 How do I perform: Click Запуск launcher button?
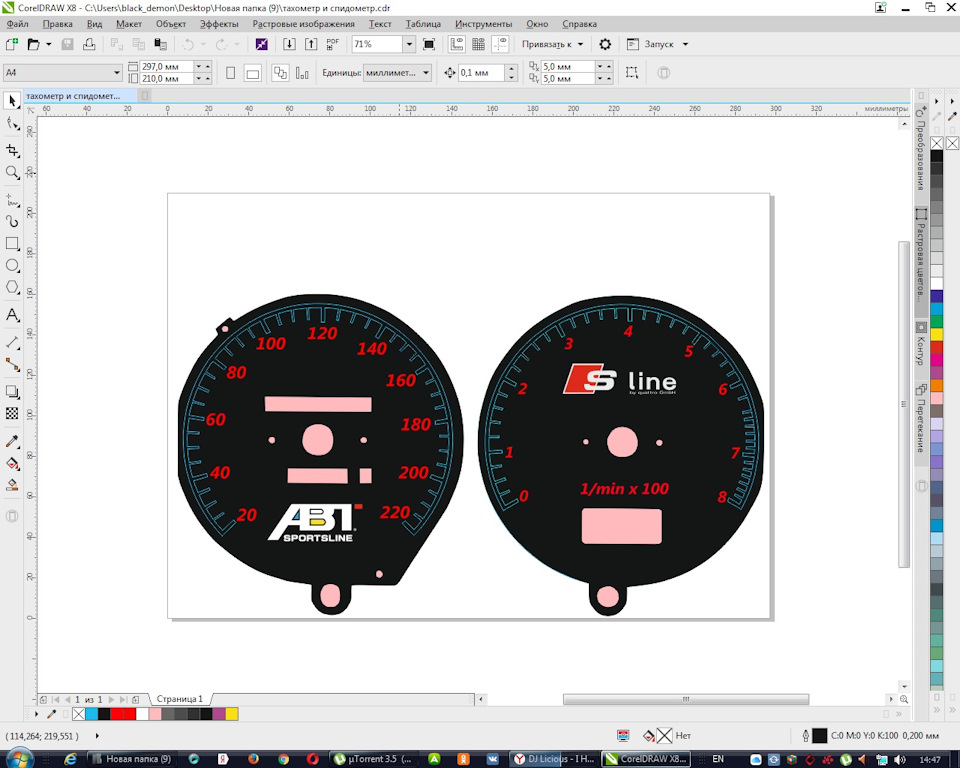[x=651, y=44]
